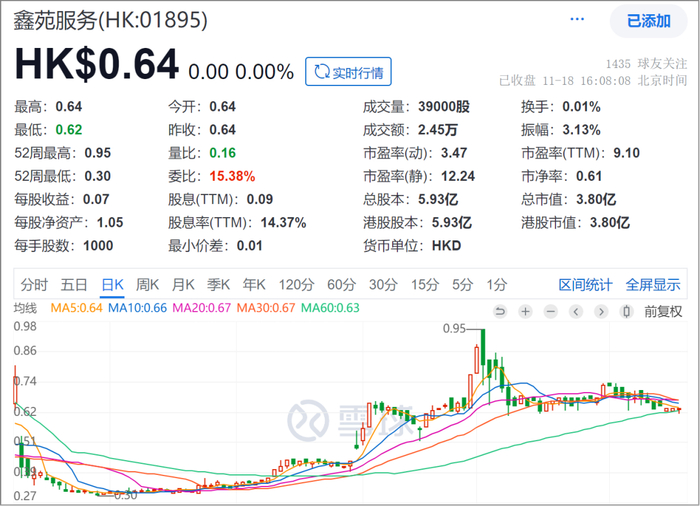Click the 0.95 peak marker on chart

(454, 329)
